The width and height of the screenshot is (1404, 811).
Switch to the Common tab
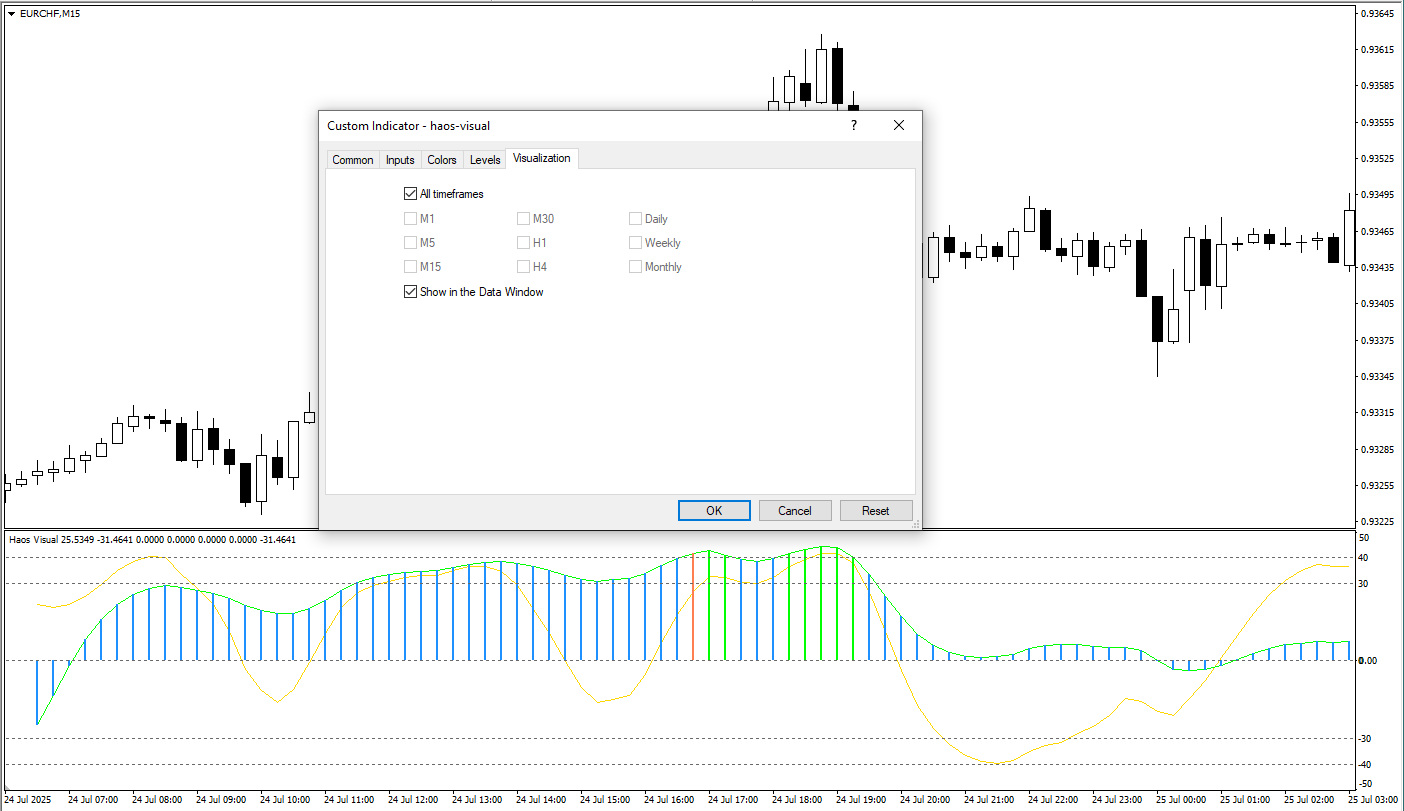[x=352, y=160]
